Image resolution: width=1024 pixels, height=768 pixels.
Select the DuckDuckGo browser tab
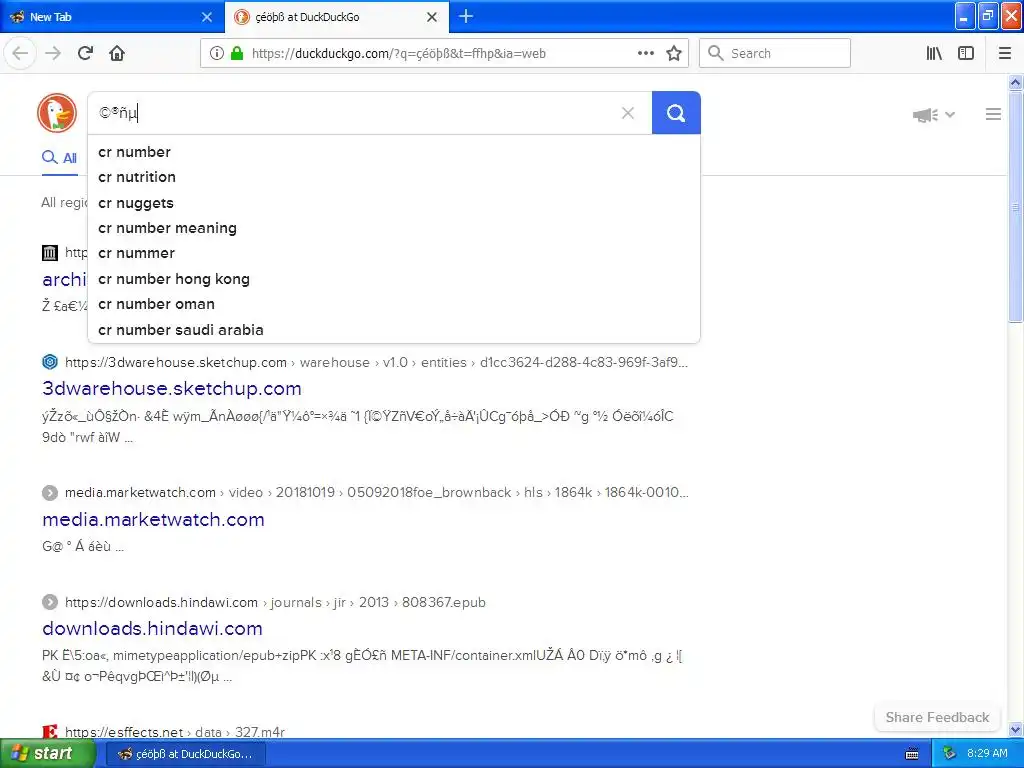(336, 17)
